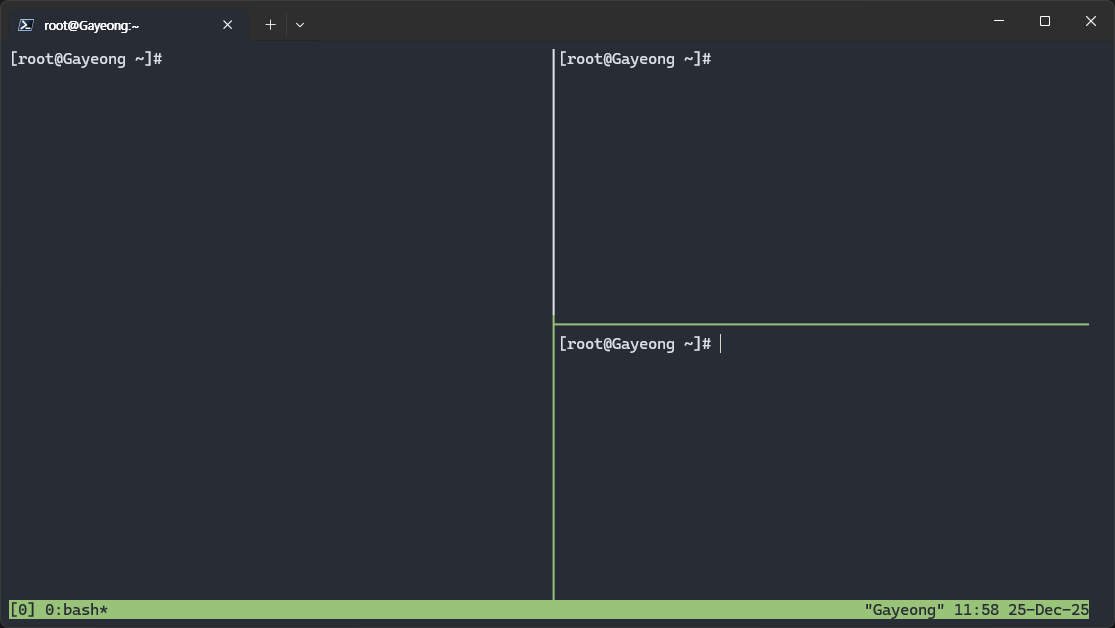Click the PowerShell icon on the tab
1115x628 pixels.
tap(27, 25)
